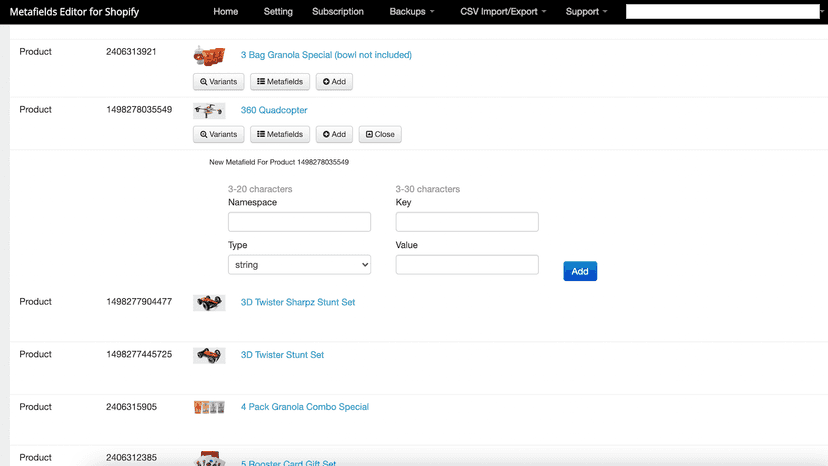
Task: Click 3 Bag Granola Special thumbnail
Action: (x=209, y=55)
